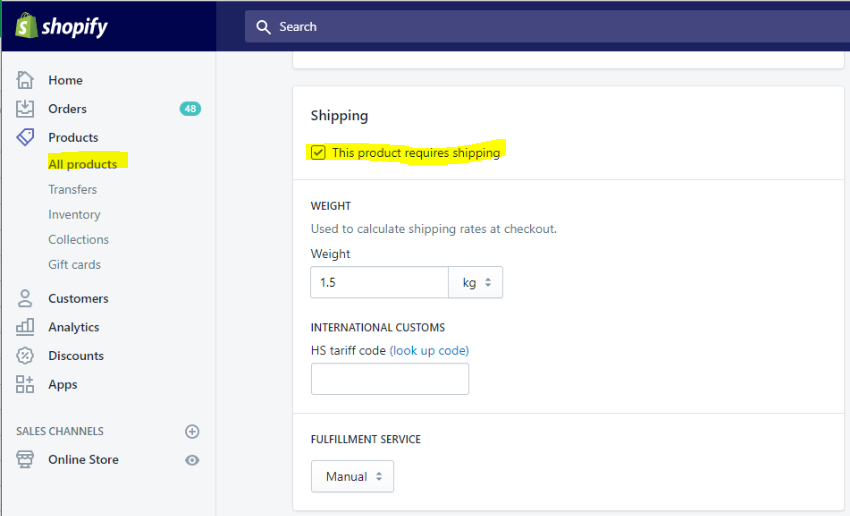This screenshot has width=850, height=516.
Task: Click the look up code link
Action: tap(429, 351)
